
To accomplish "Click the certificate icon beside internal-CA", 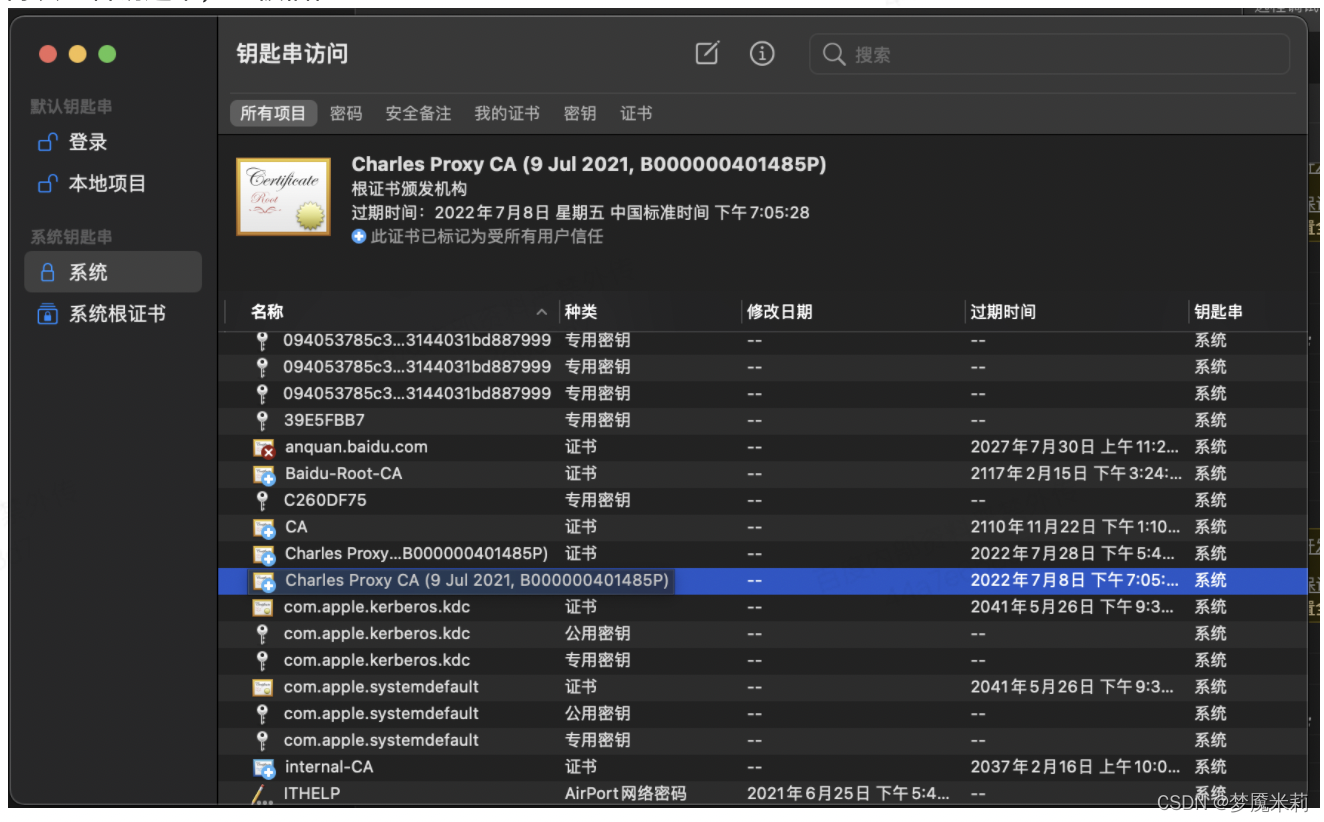I will point(264,767).
